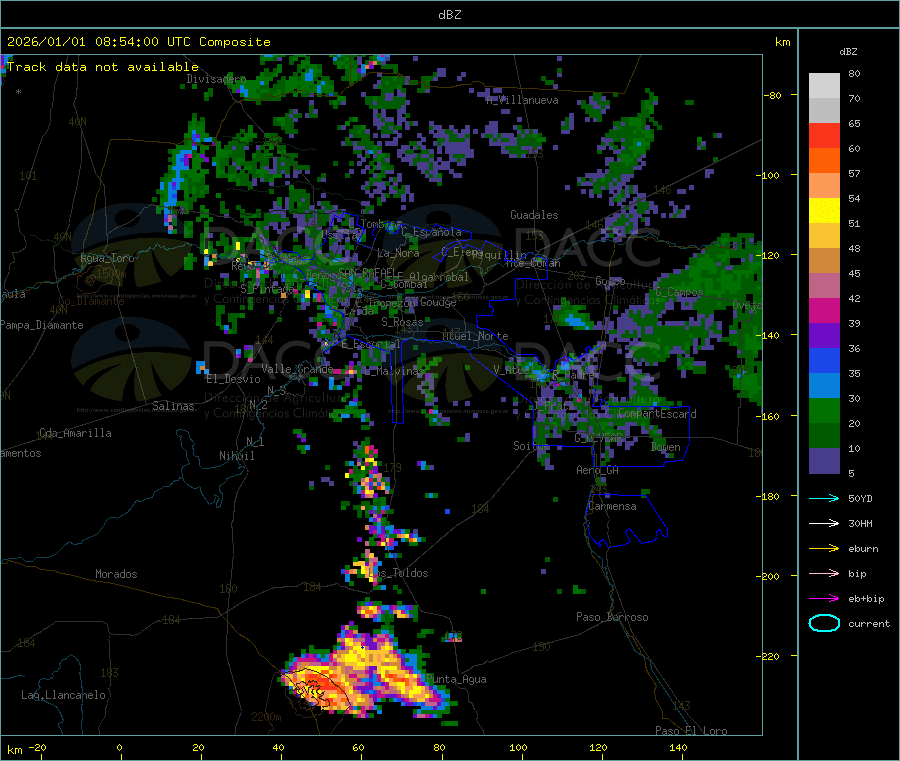Click the G_Campos map label
The image size is (900, 761).
679,292
